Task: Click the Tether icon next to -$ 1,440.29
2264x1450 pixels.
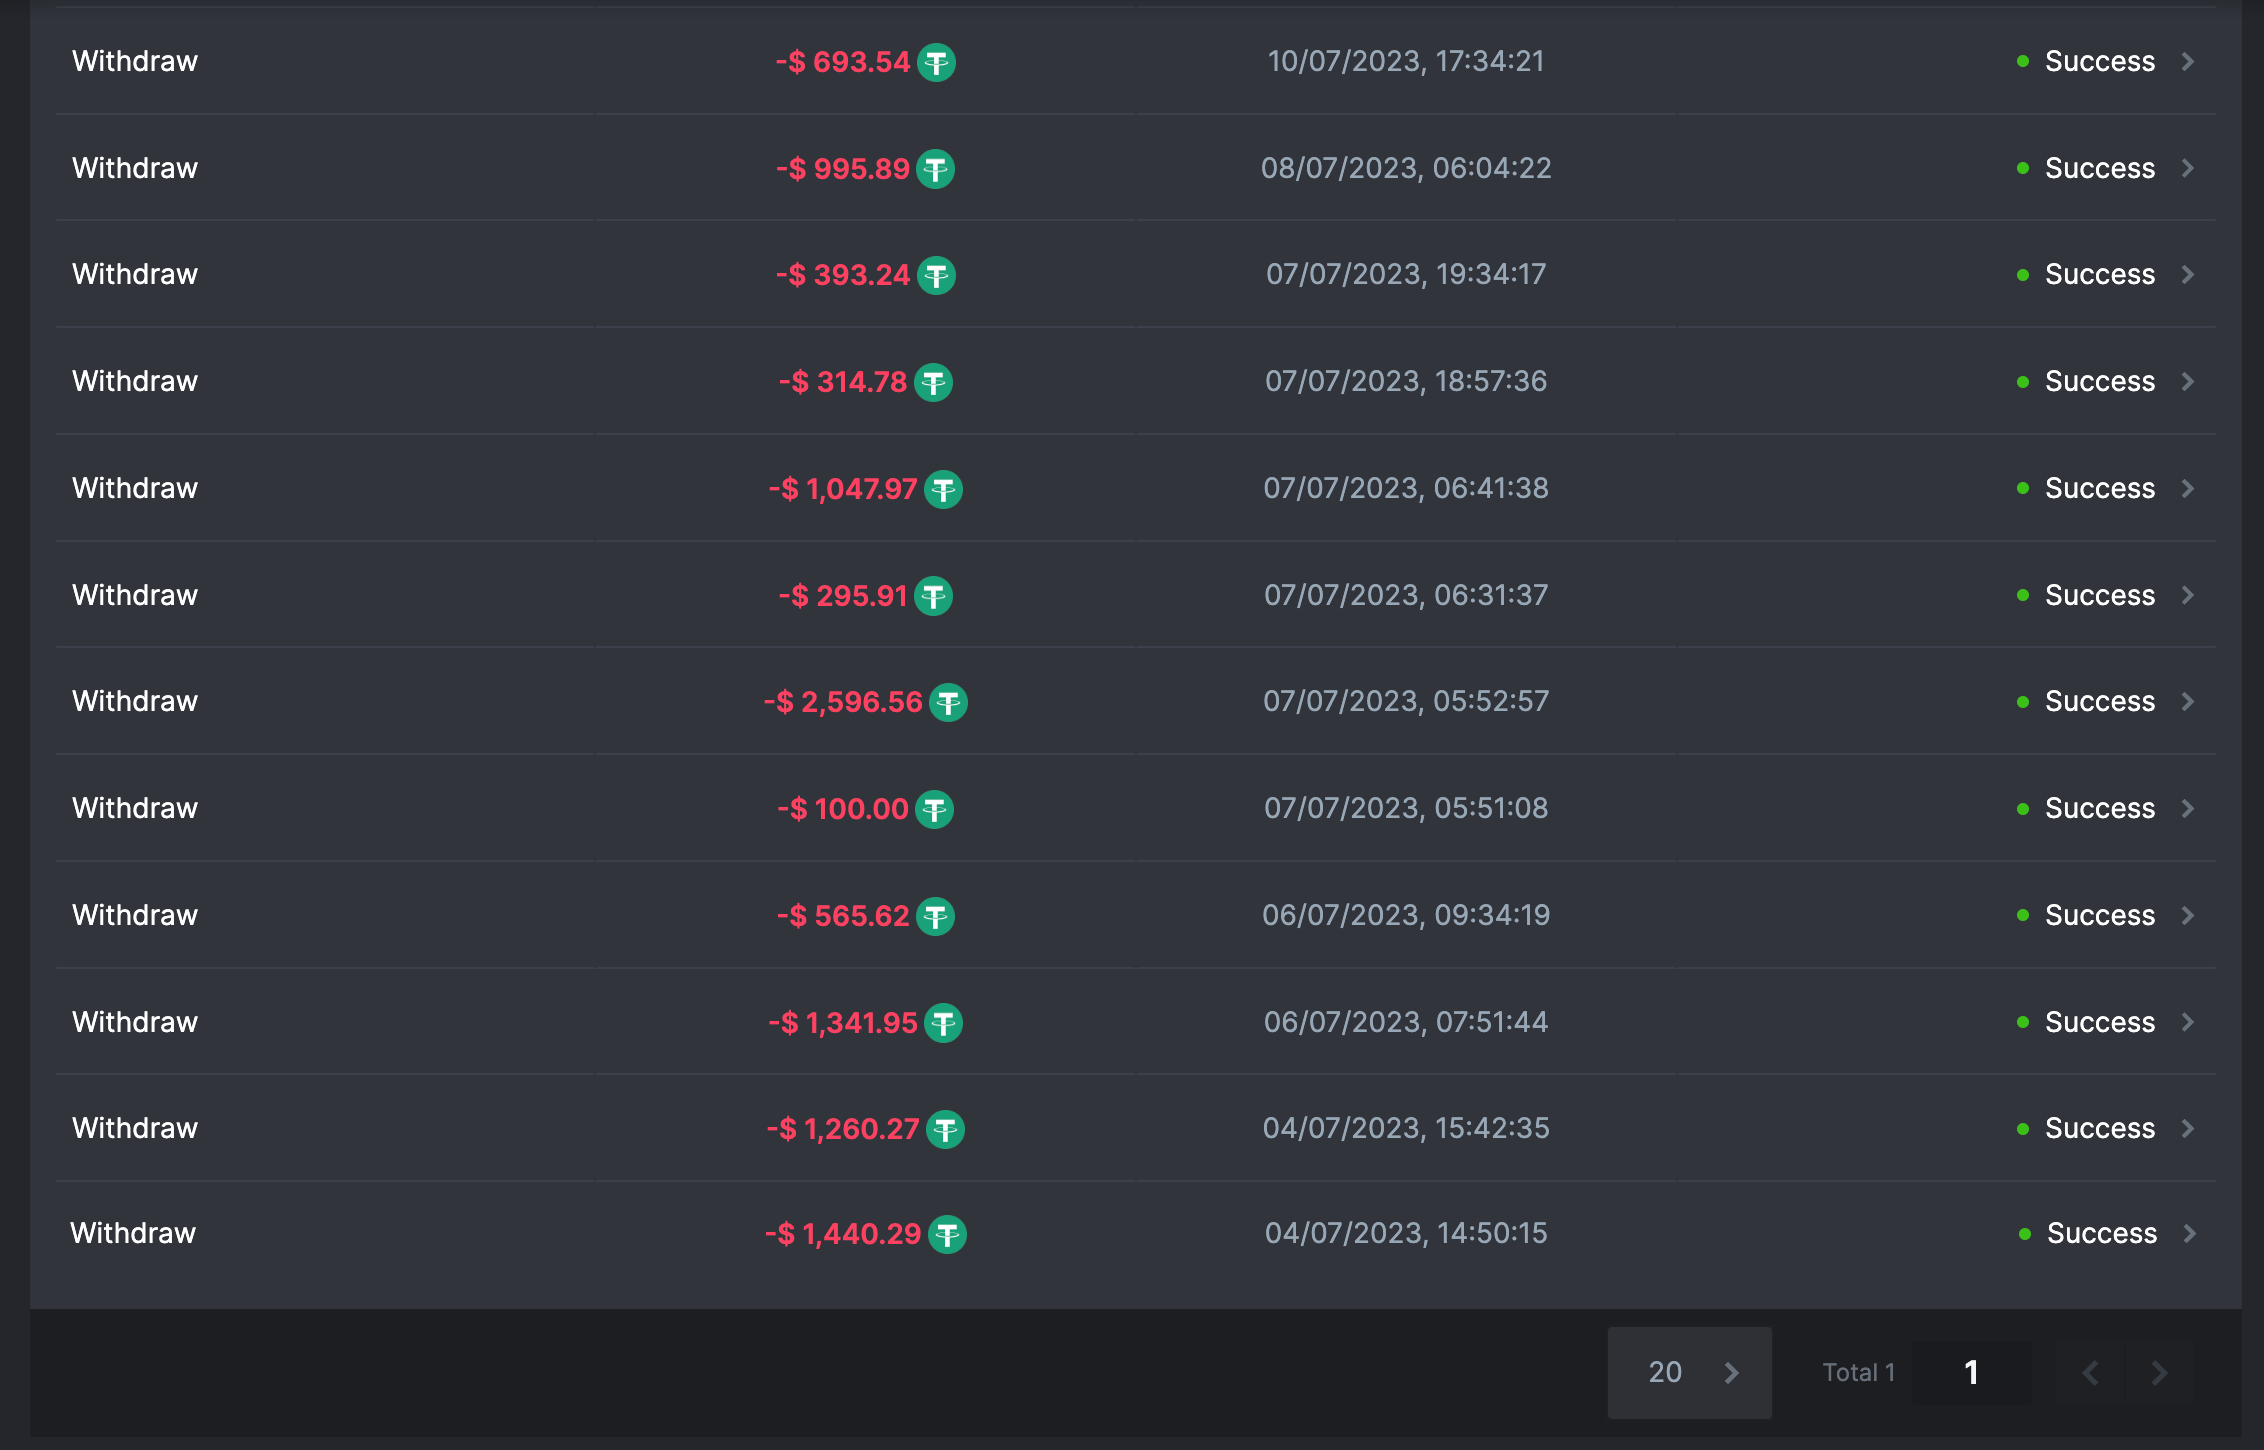Action: pos(947,1234)
